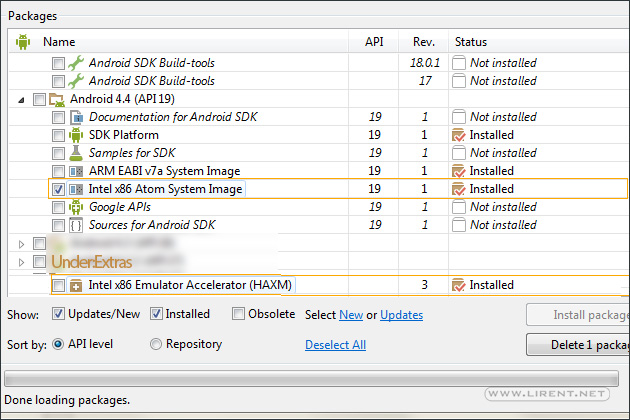The image size is (630, 420).
Task: Tick the Android 4.4 (API 19) group checkbox
Action: [x=39, y=99]
